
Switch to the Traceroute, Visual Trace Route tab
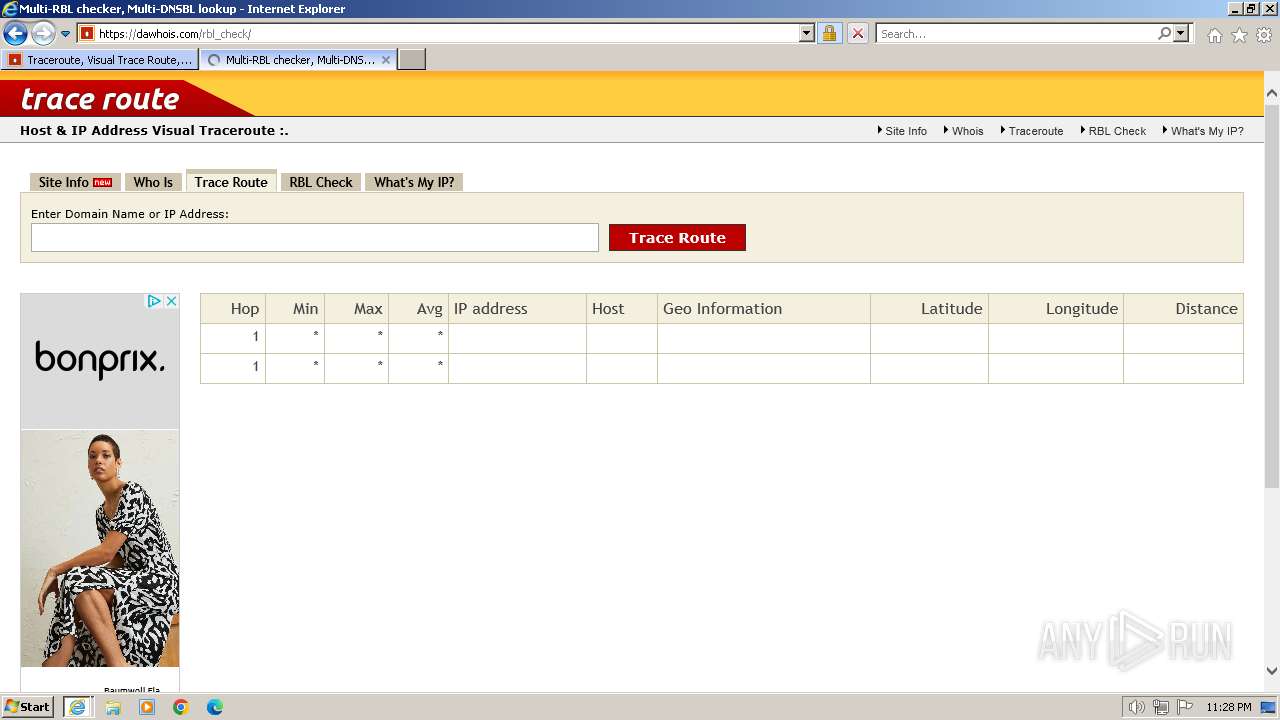(100, 60)
